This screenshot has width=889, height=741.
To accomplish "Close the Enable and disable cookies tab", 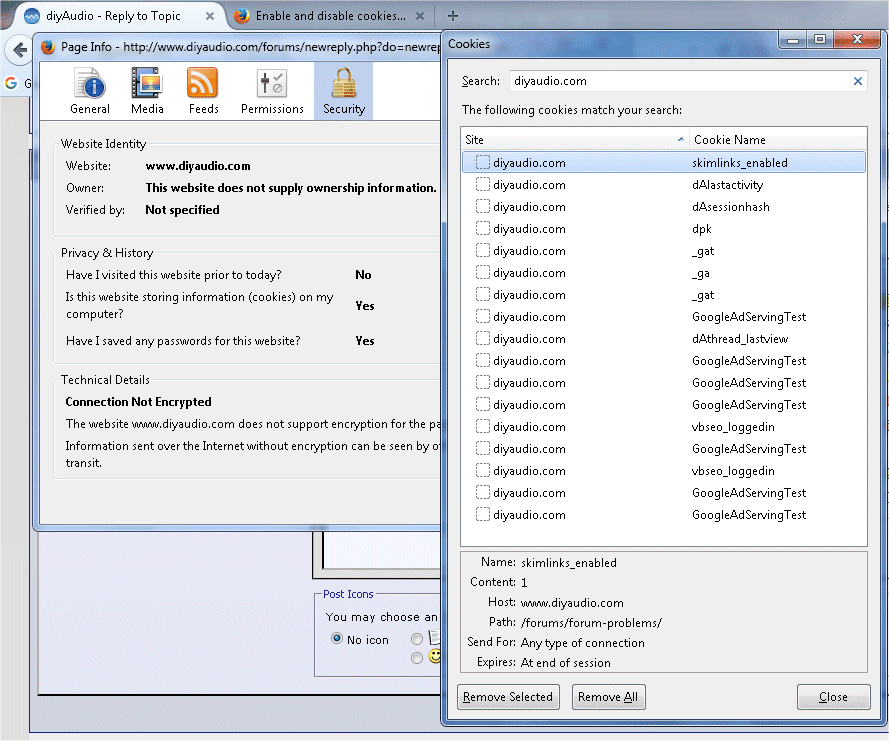I will click(420, 16).
